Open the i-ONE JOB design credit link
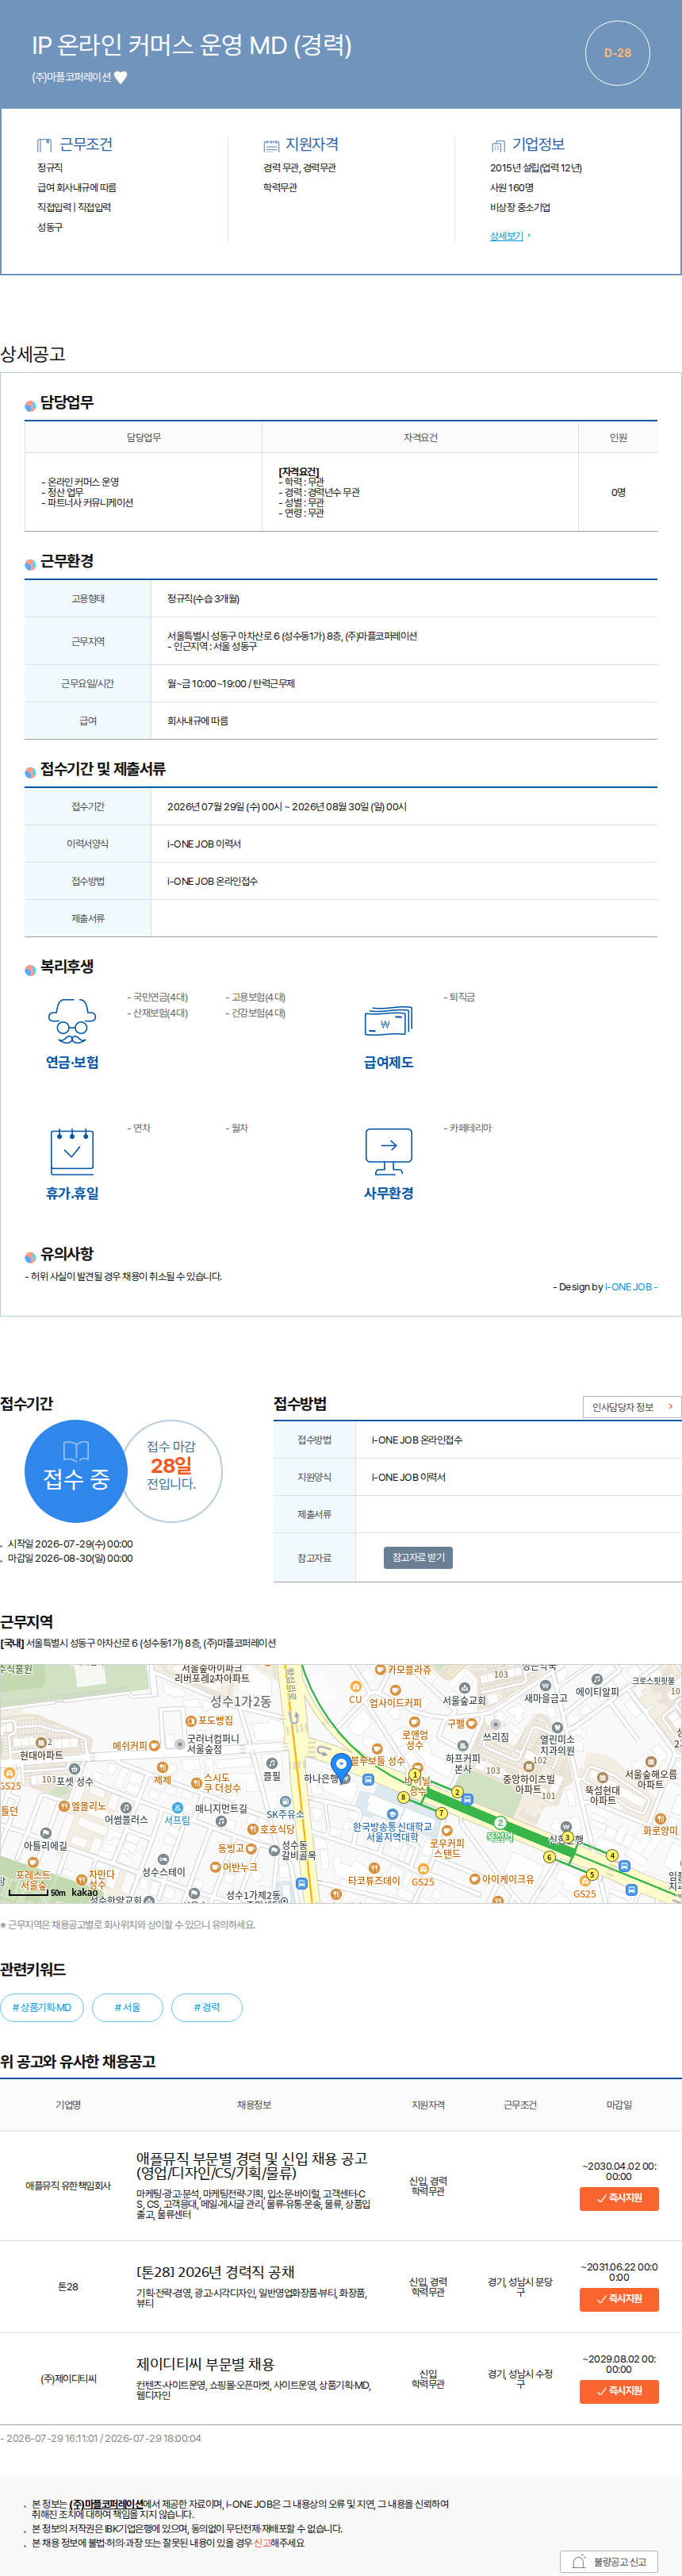Screen dimensions: 682x2576 (x=628, y=1287)
